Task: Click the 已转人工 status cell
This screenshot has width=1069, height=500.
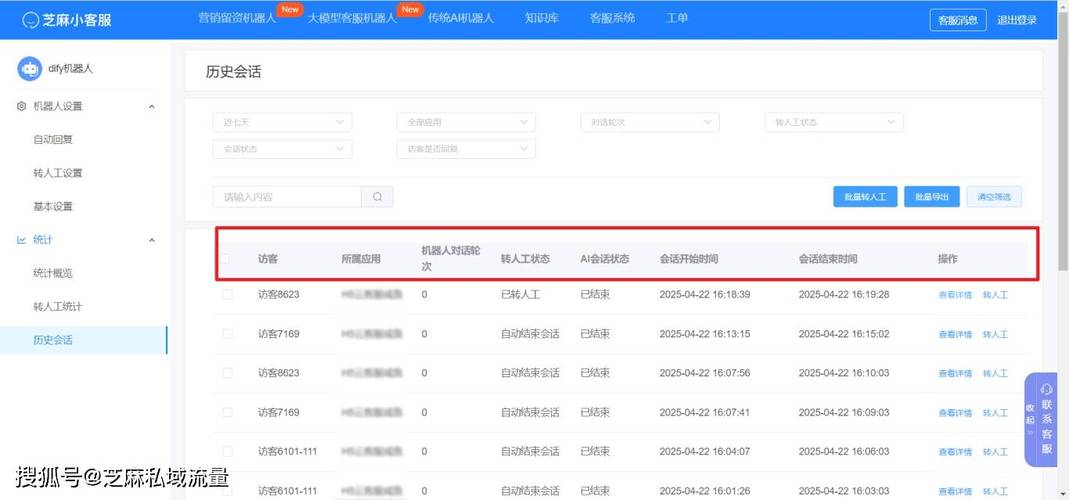Action: coord(521,295)
